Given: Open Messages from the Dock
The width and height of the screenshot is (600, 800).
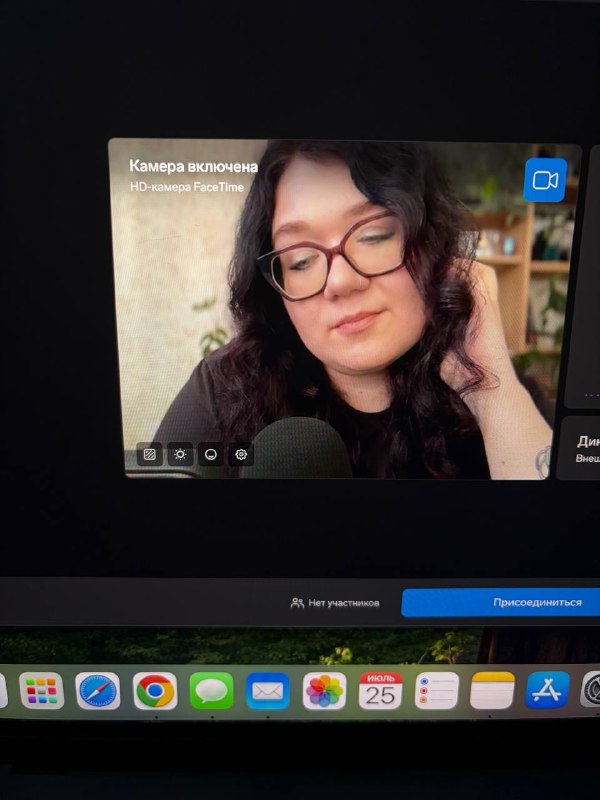Looking at the screenshot, I should [x=212, y=691].
